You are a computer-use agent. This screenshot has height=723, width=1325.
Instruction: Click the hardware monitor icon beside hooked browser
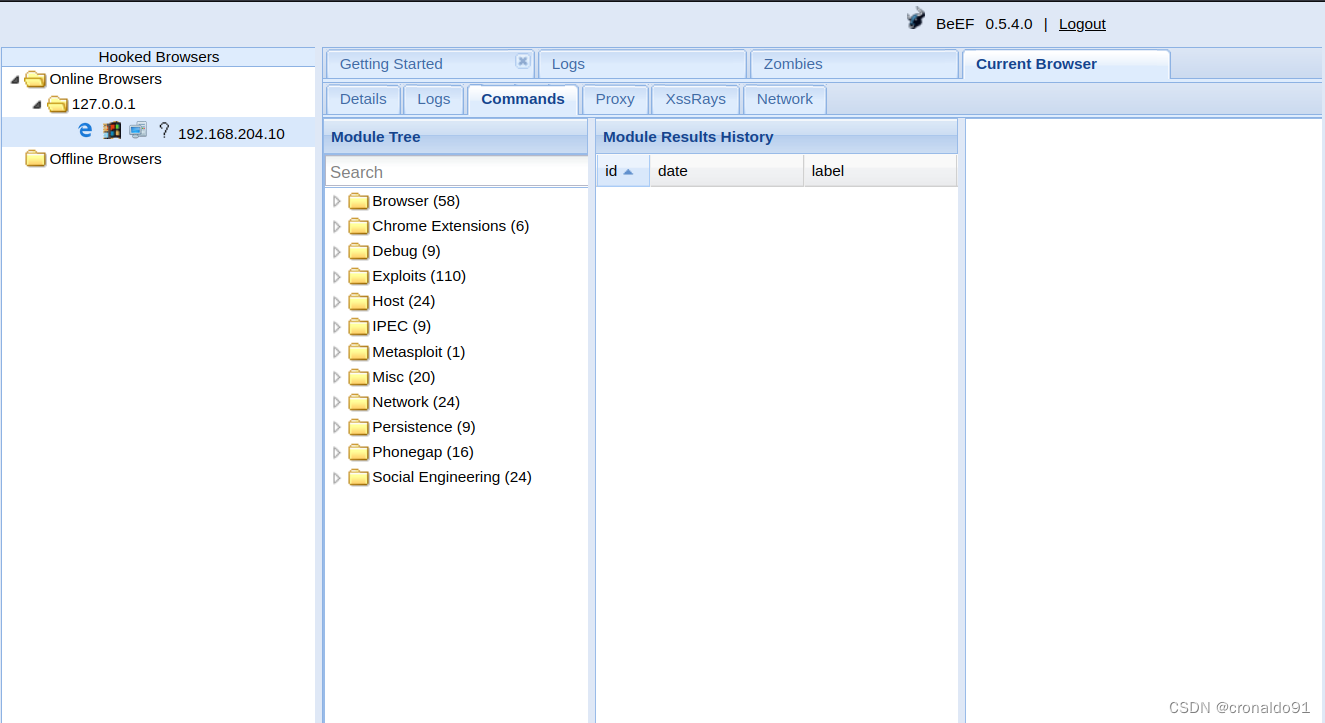tap(138, 130)
